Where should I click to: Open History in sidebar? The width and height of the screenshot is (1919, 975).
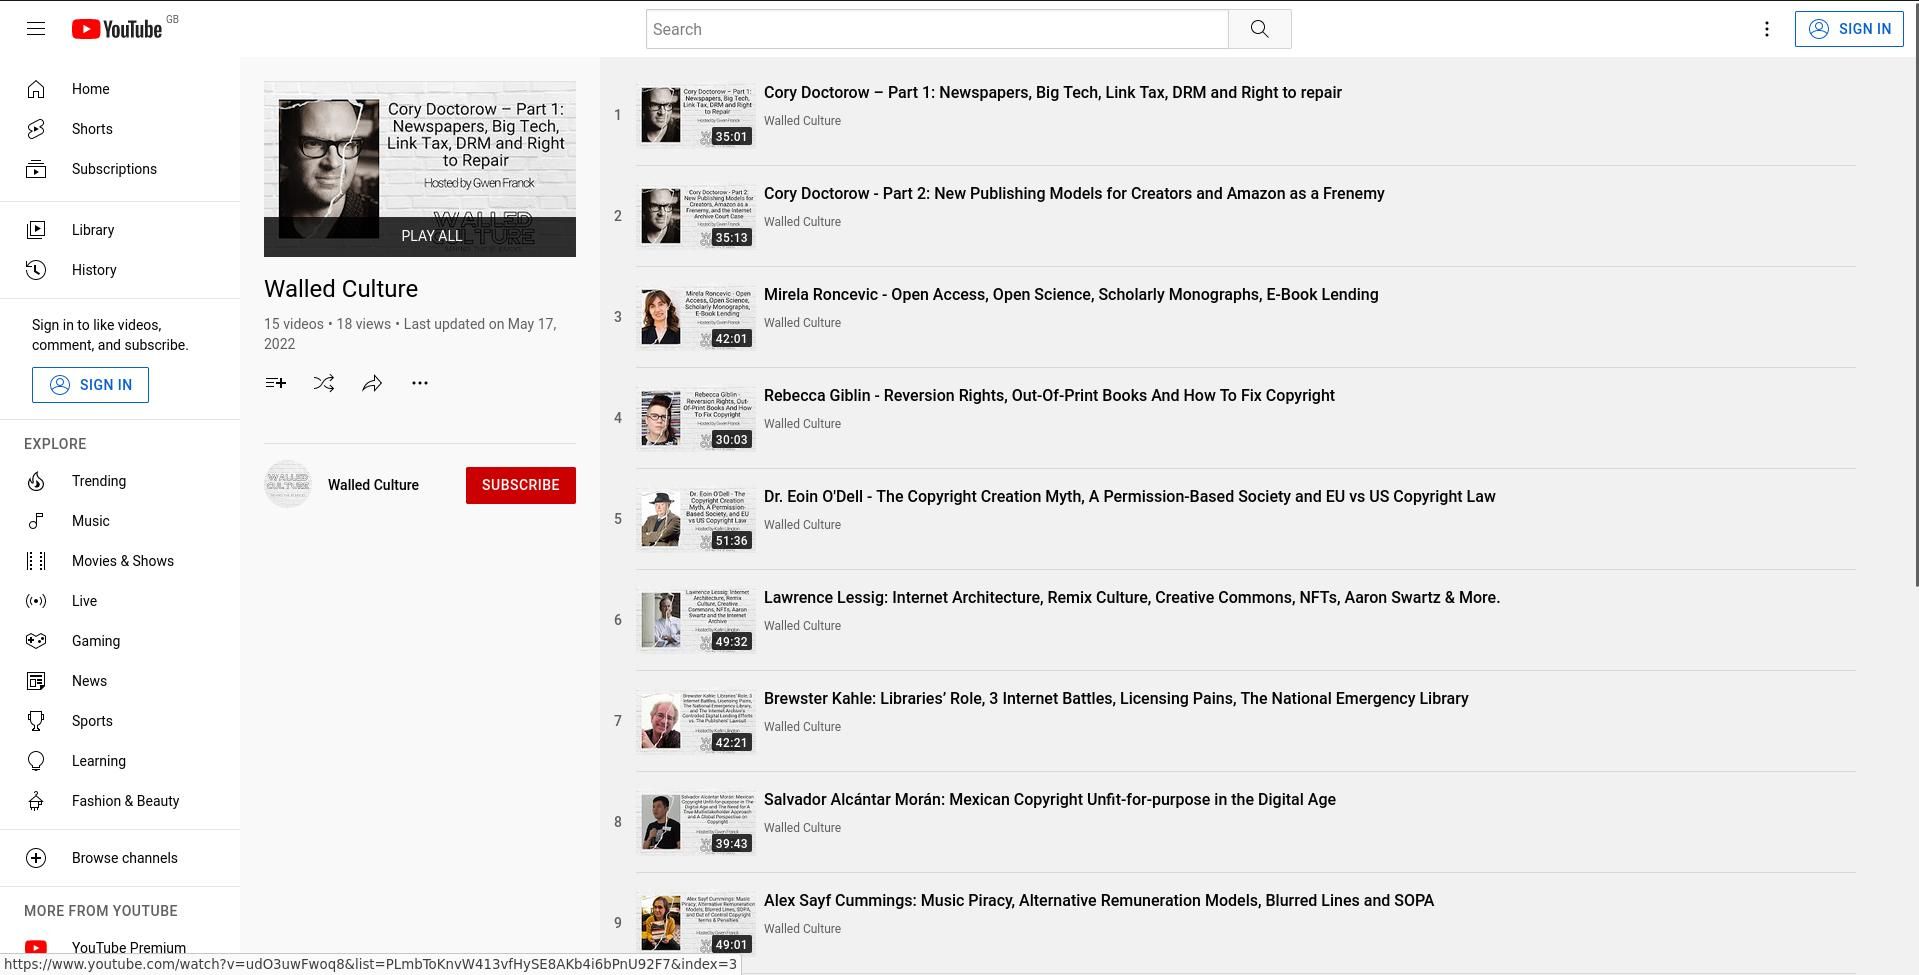[x=120, y=270]
